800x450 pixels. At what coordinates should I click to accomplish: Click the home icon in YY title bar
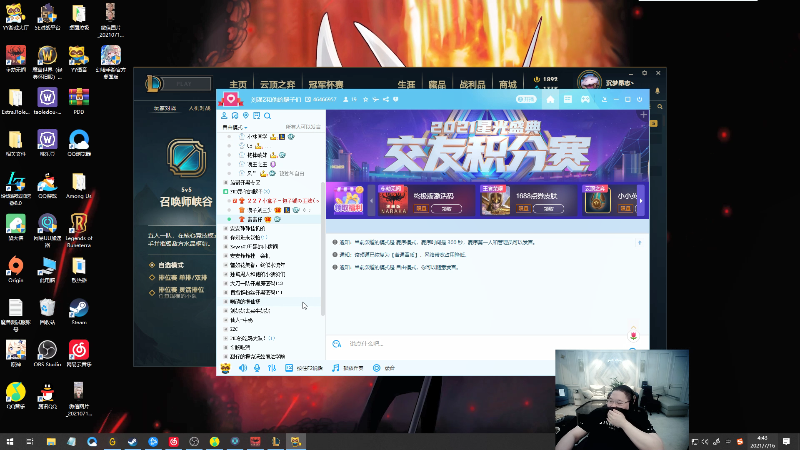coord(550,99)
